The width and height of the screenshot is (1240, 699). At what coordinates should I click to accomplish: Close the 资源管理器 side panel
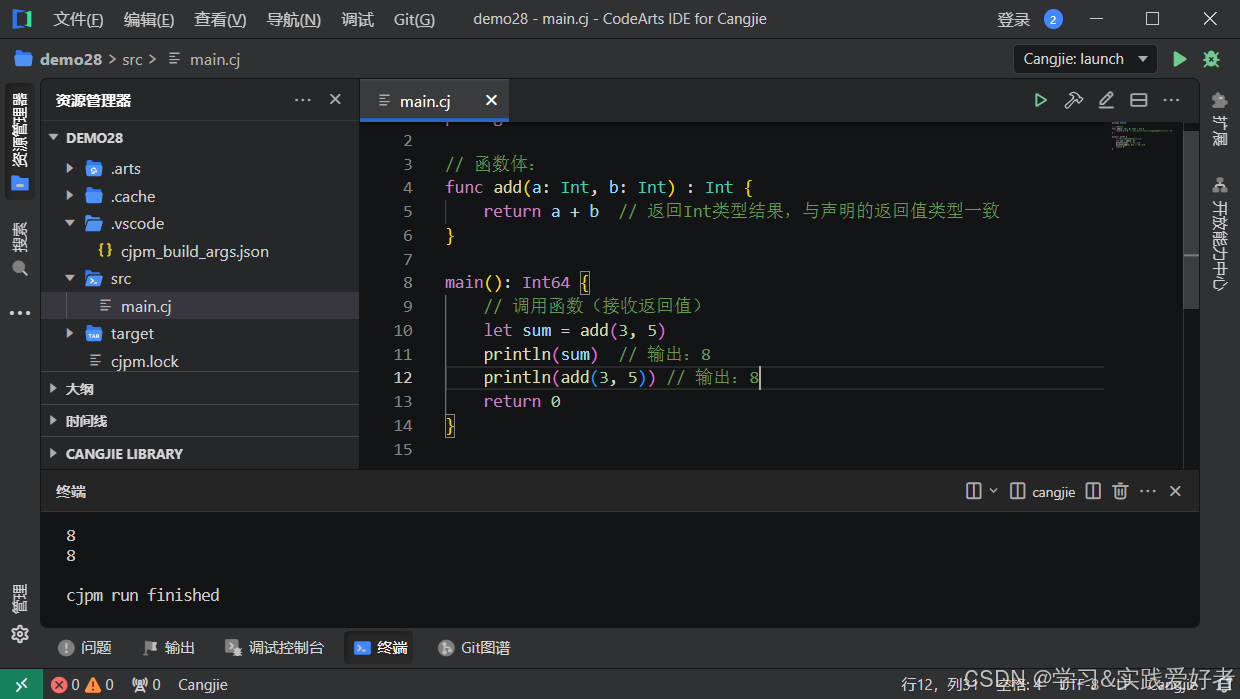(x=335, y=100)
